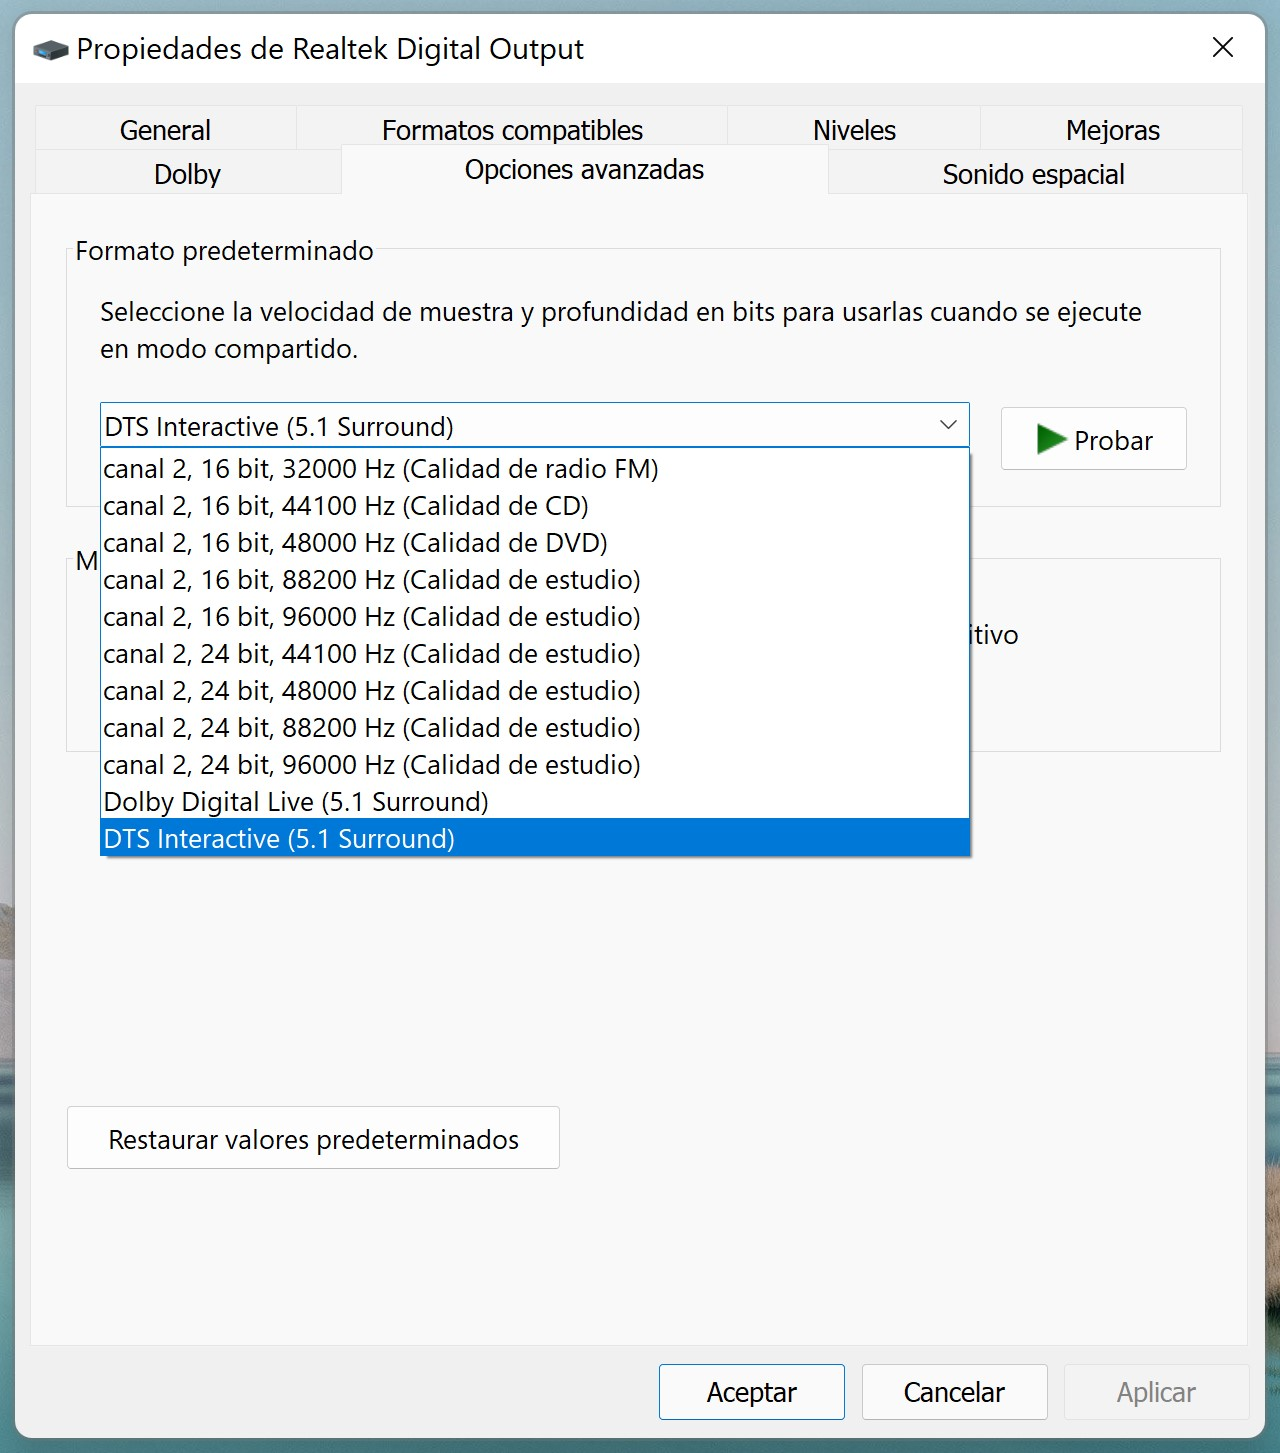The width and height of the screenshot is (1280, 1453).
Task: Open the Formatos compatibles tab
Action: (x=512, y=129)
